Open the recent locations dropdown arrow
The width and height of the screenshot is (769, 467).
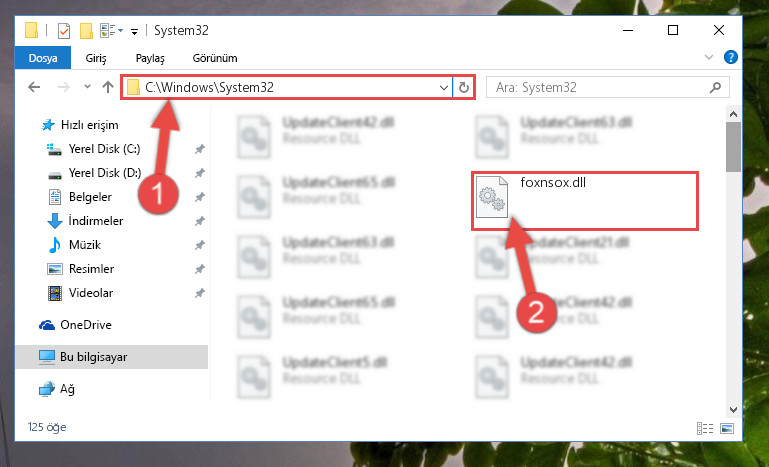point(87,87)
